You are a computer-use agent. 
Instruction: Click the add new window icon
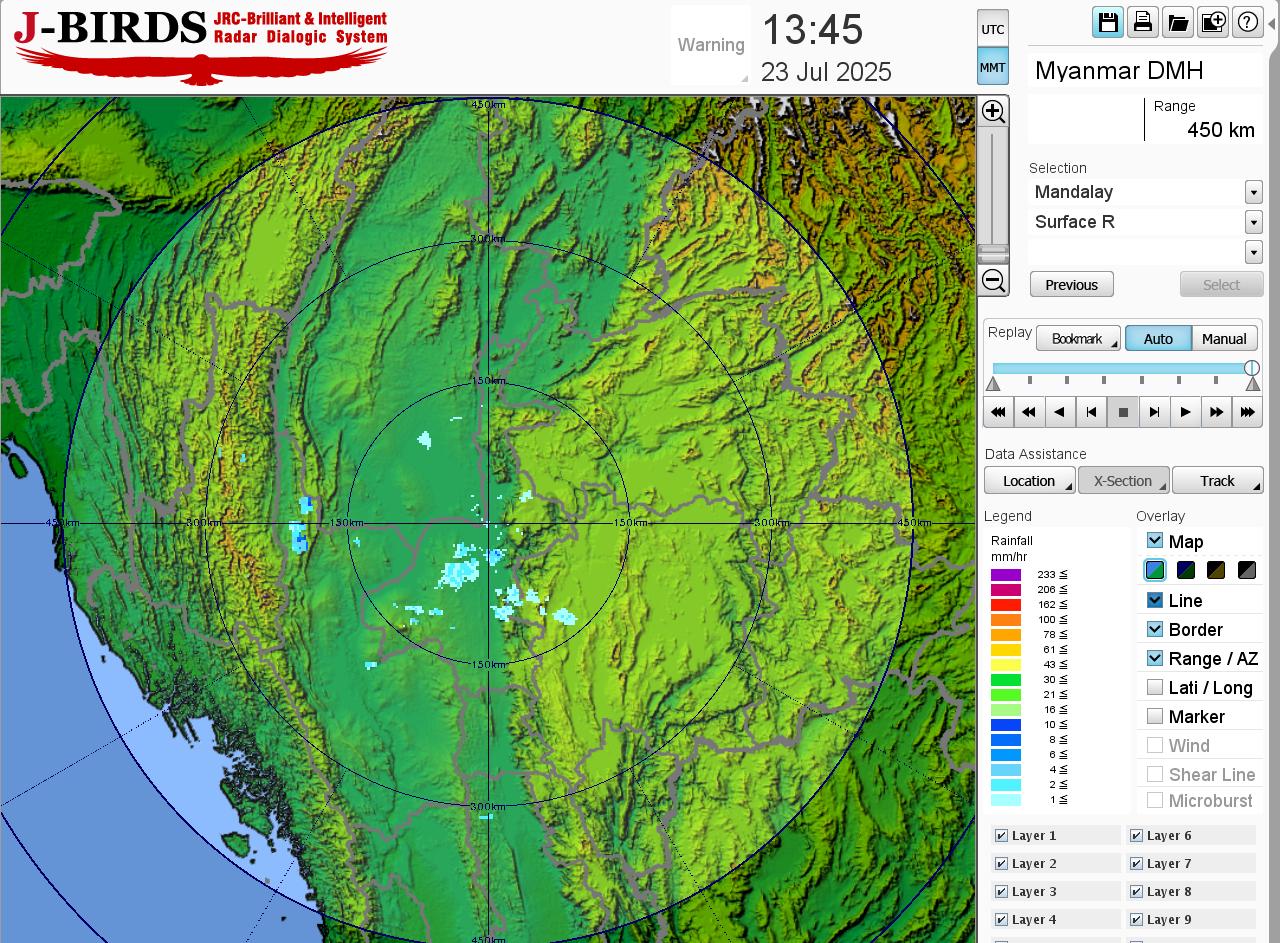coord(1213,22)
